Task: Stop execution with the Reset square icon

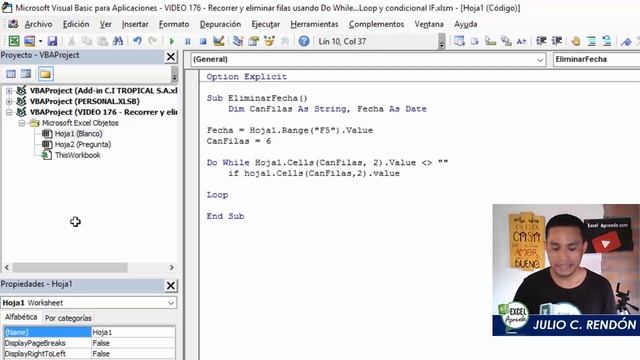Action: click(x=203, y=41)
